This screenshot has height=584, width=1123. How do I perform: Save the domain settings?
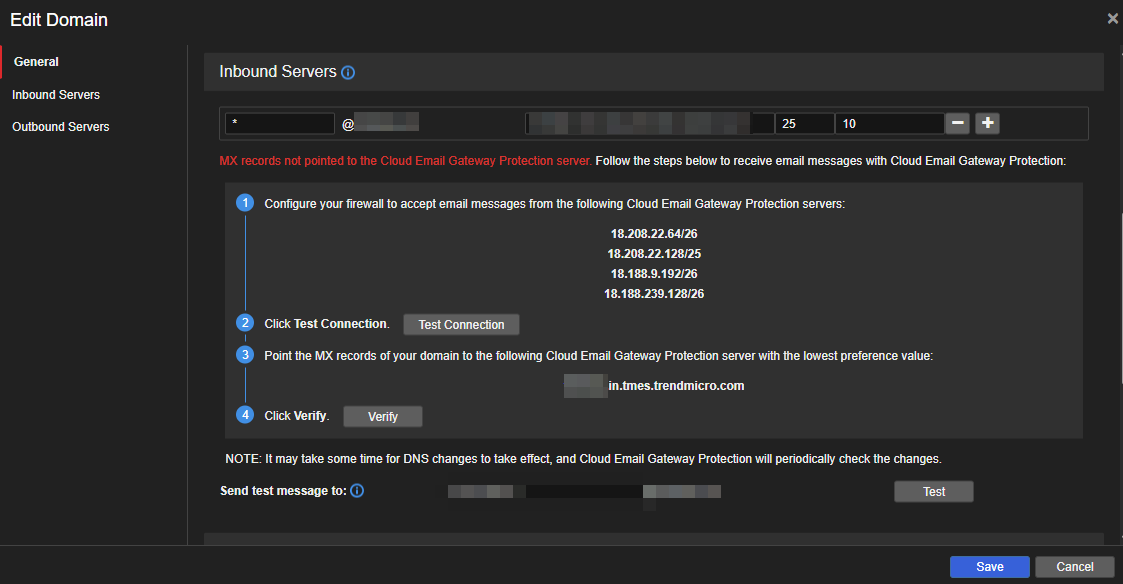click(989, 567)
